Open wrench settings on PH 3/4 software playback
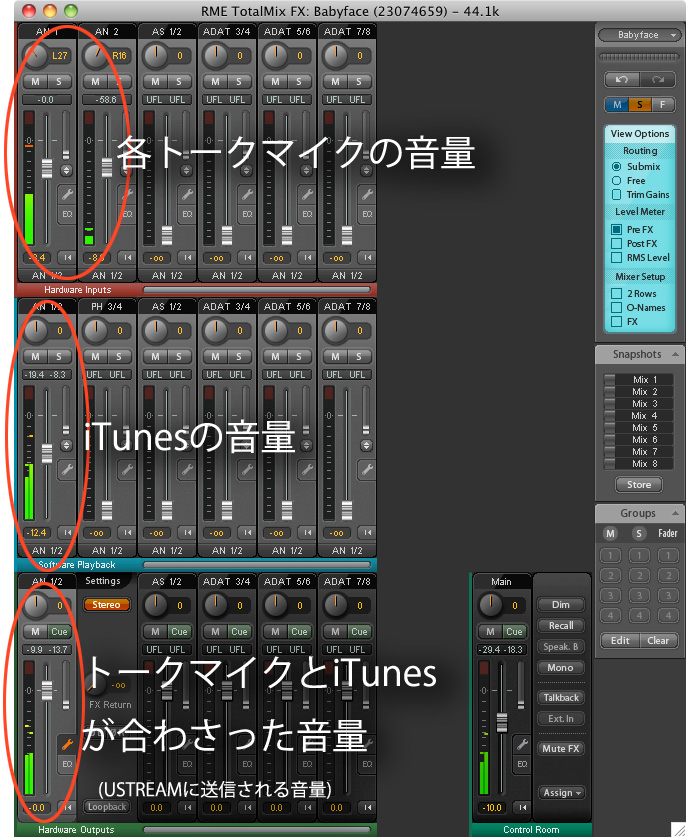The image size is (700, 837). coord(127,469)
